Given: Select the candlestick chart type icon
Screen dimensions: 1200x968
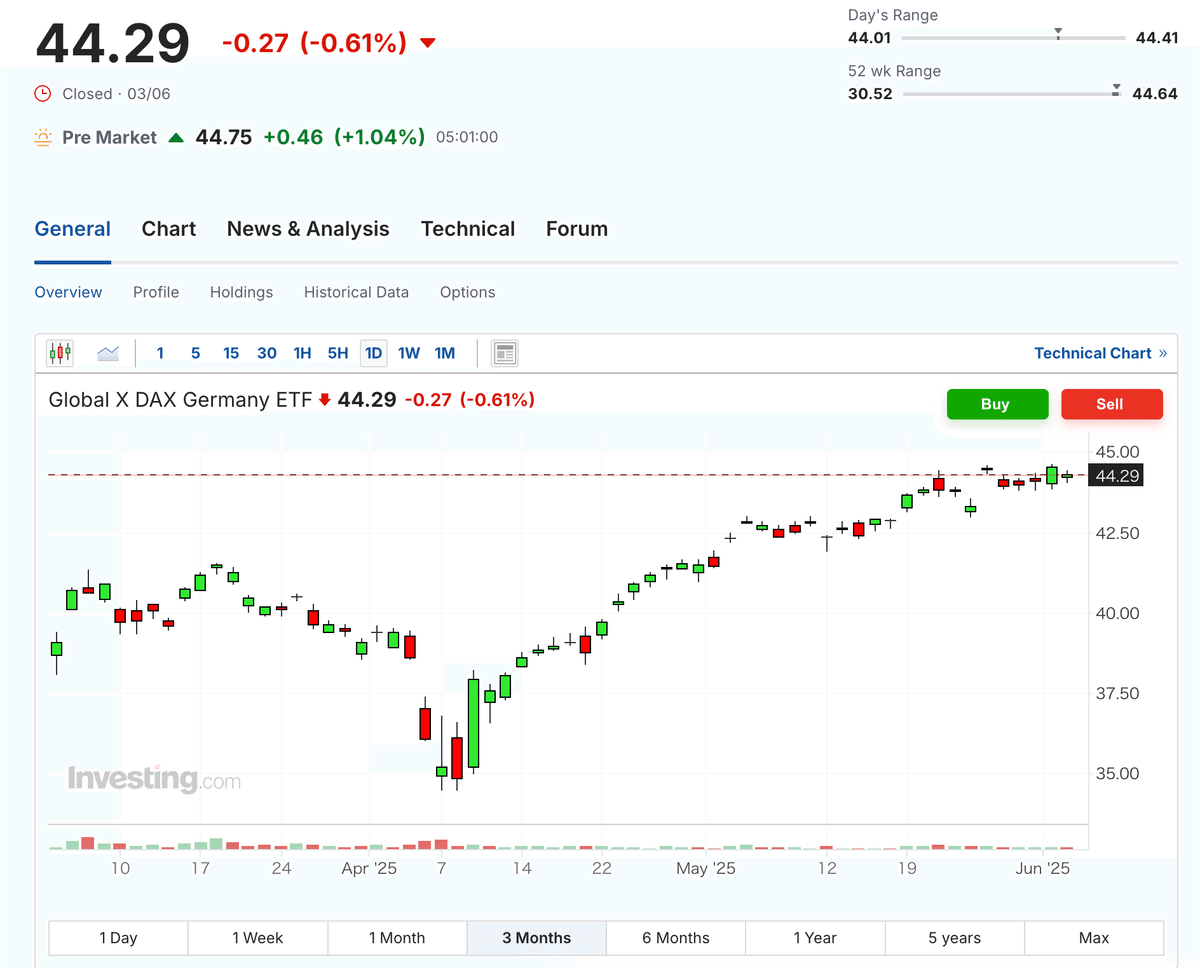Looking at the screenshot, I should (60, 352).
